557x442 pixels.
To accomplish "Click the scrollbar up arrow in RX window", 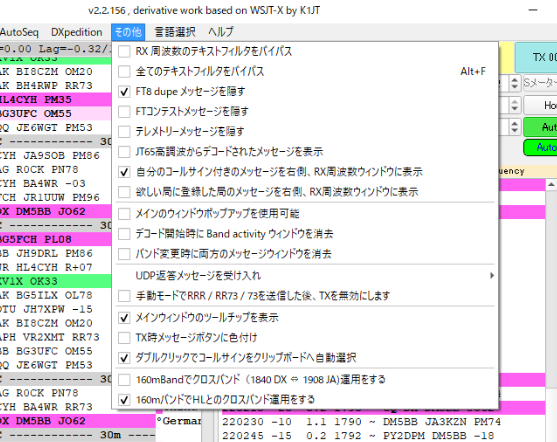I will pyautogui.click(x=551, y=184).
